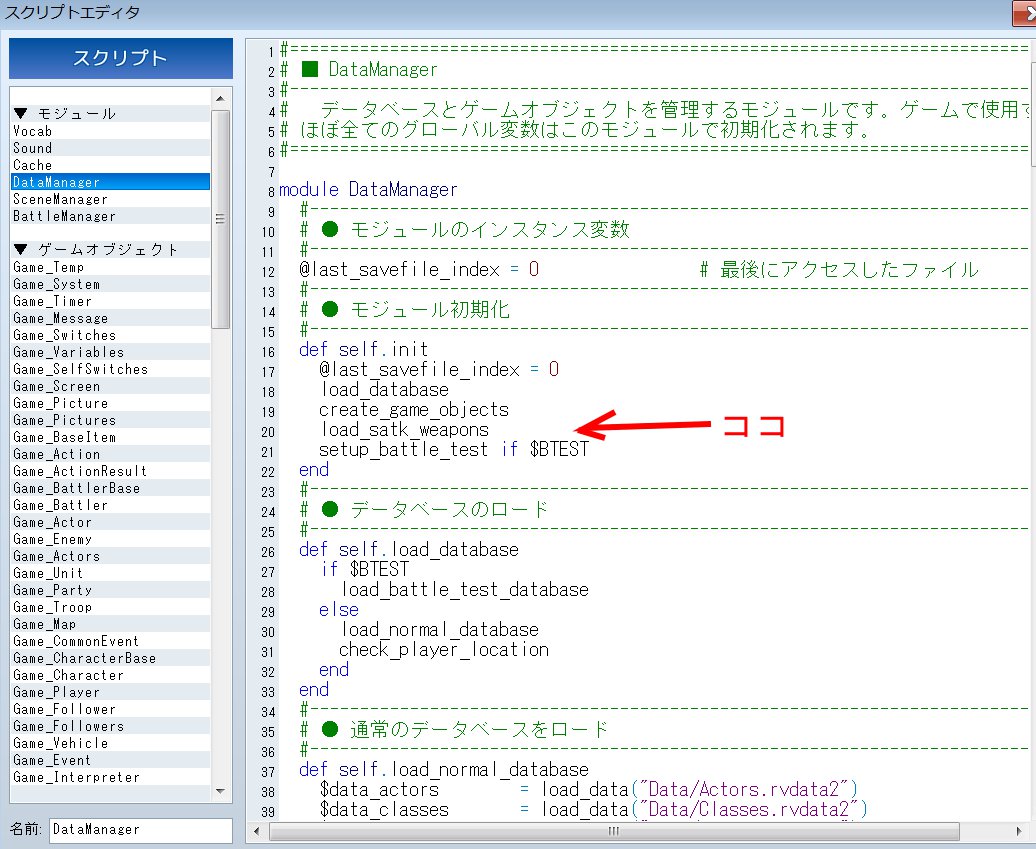Select the Vocab script in the list
Image resolution: width=1036 pixels, height=849 pixels.
33,131
